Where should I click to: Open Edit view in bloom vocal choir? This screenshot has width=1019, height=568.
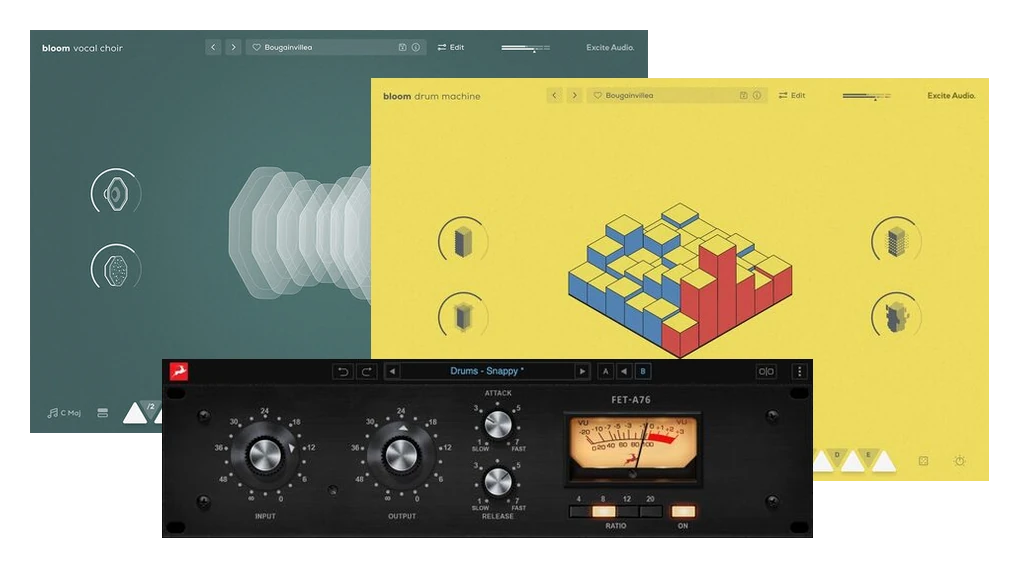tap(451, 47)
